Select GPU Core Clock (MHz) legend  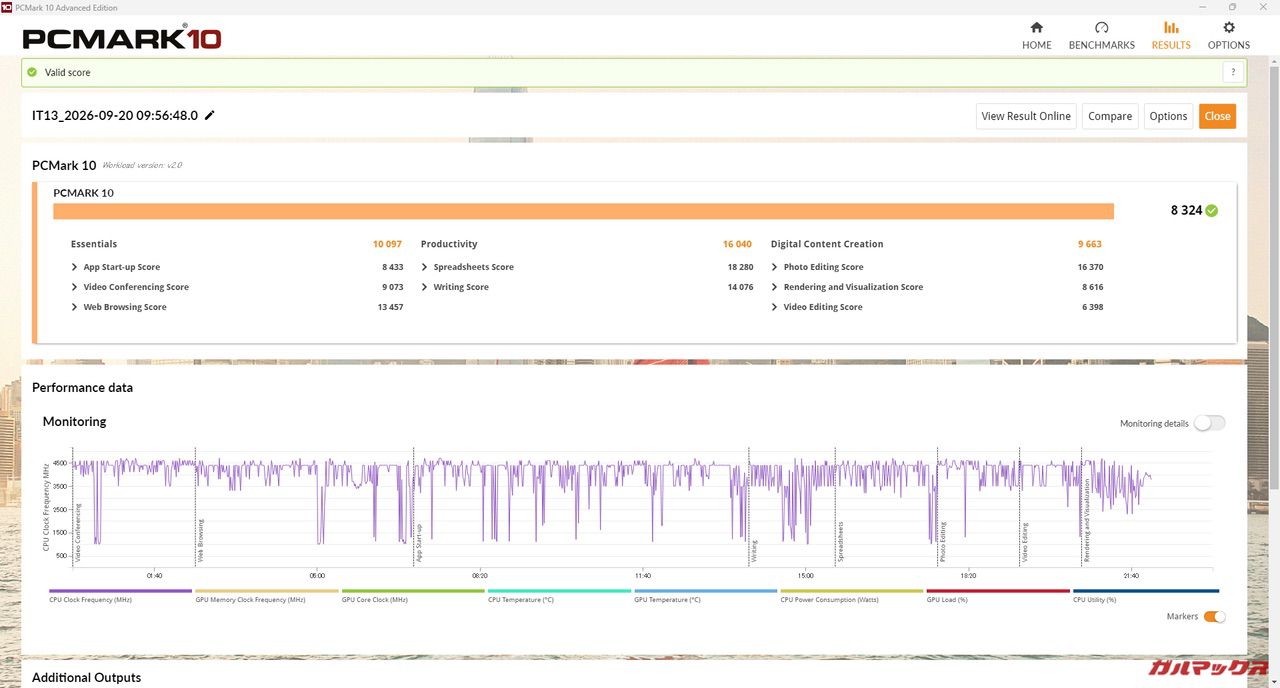413,595
